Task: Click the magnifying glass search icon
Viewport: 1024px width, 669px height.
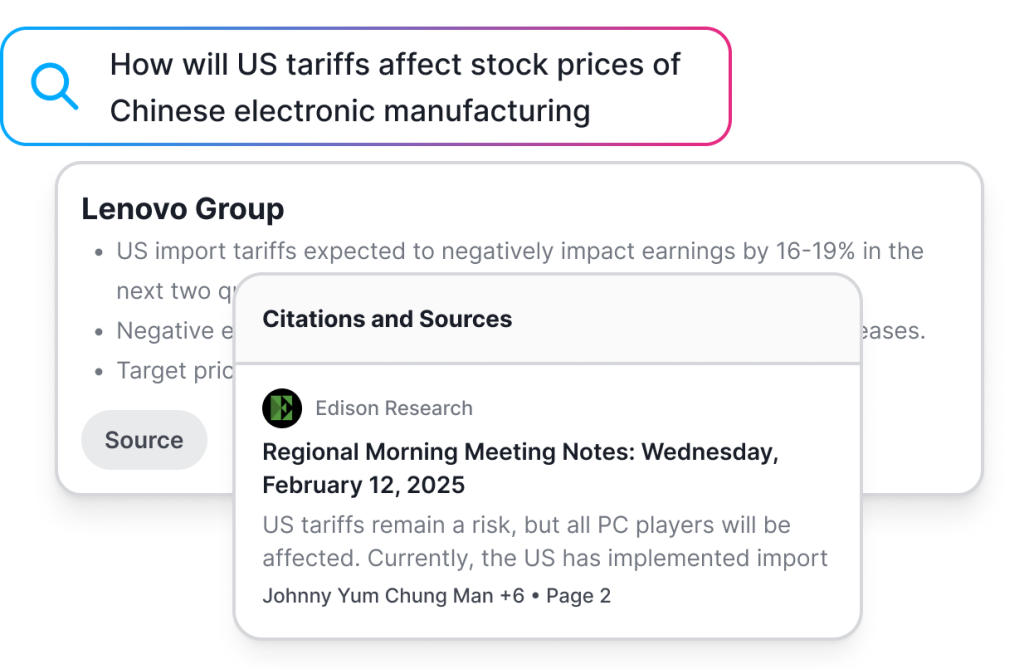Action: point(55,86)
